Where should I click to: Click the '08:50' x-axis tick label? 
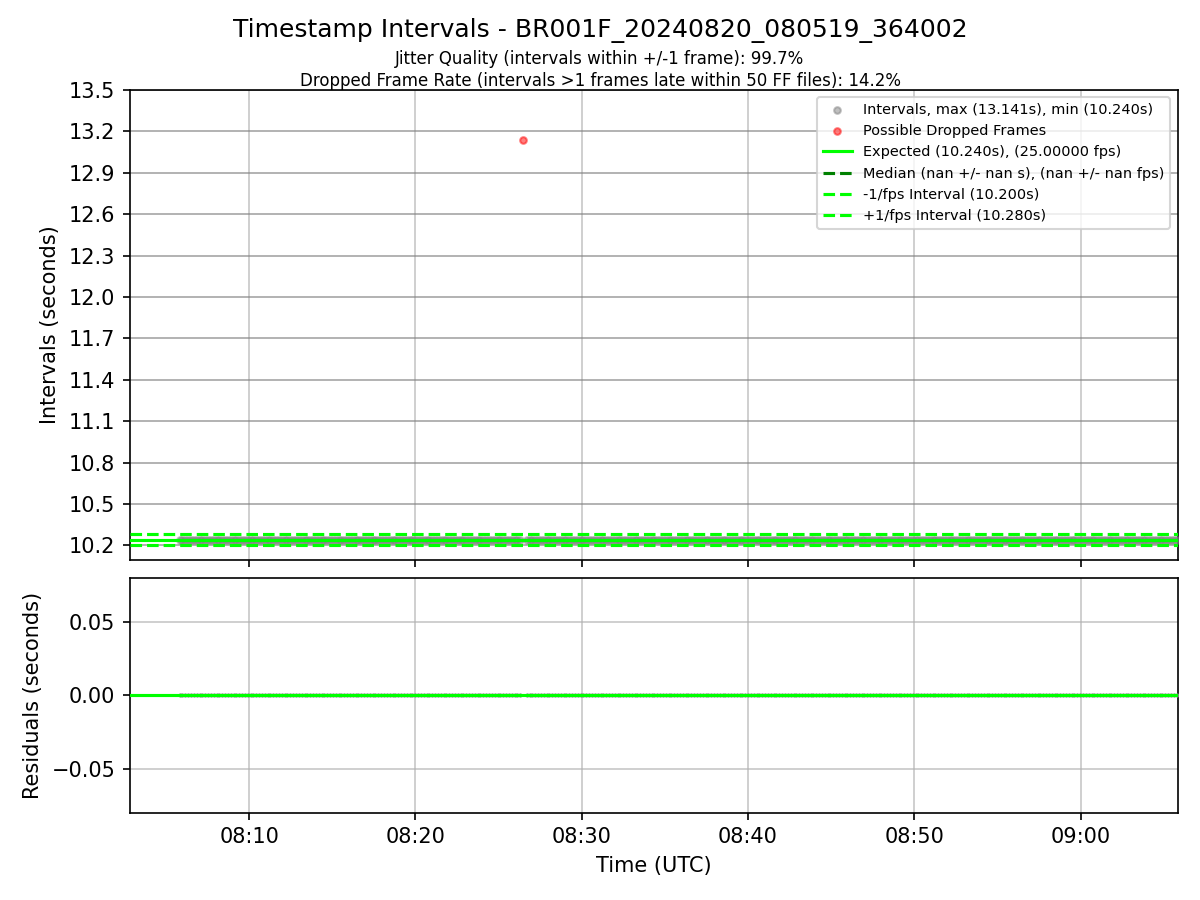tap(913, 835)
